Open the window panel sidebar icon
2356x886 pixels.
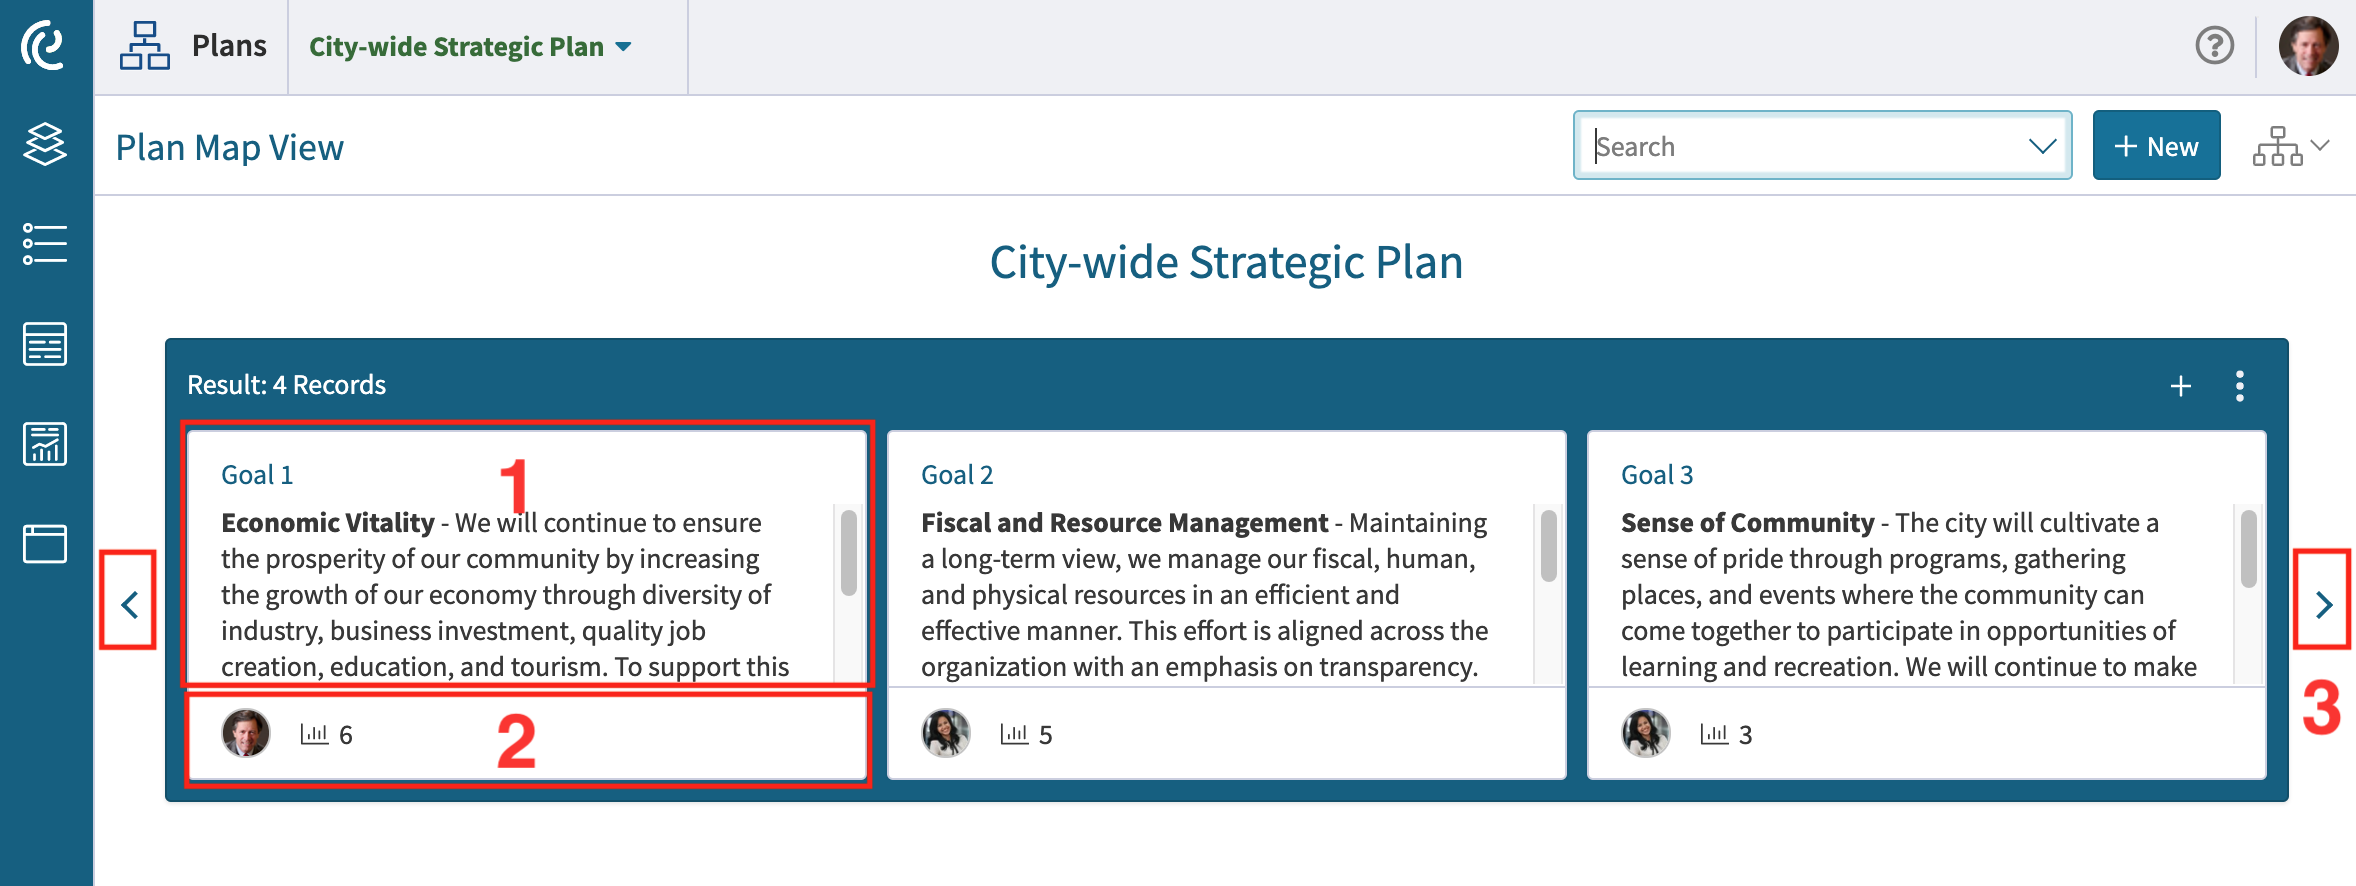[45, 544]
